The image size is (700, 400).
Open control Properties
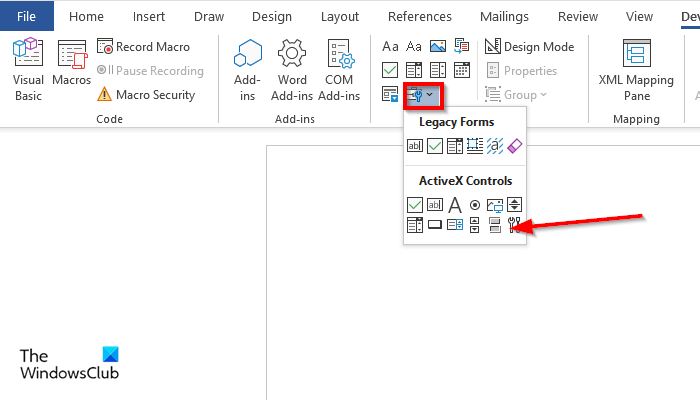coord(521,71)
